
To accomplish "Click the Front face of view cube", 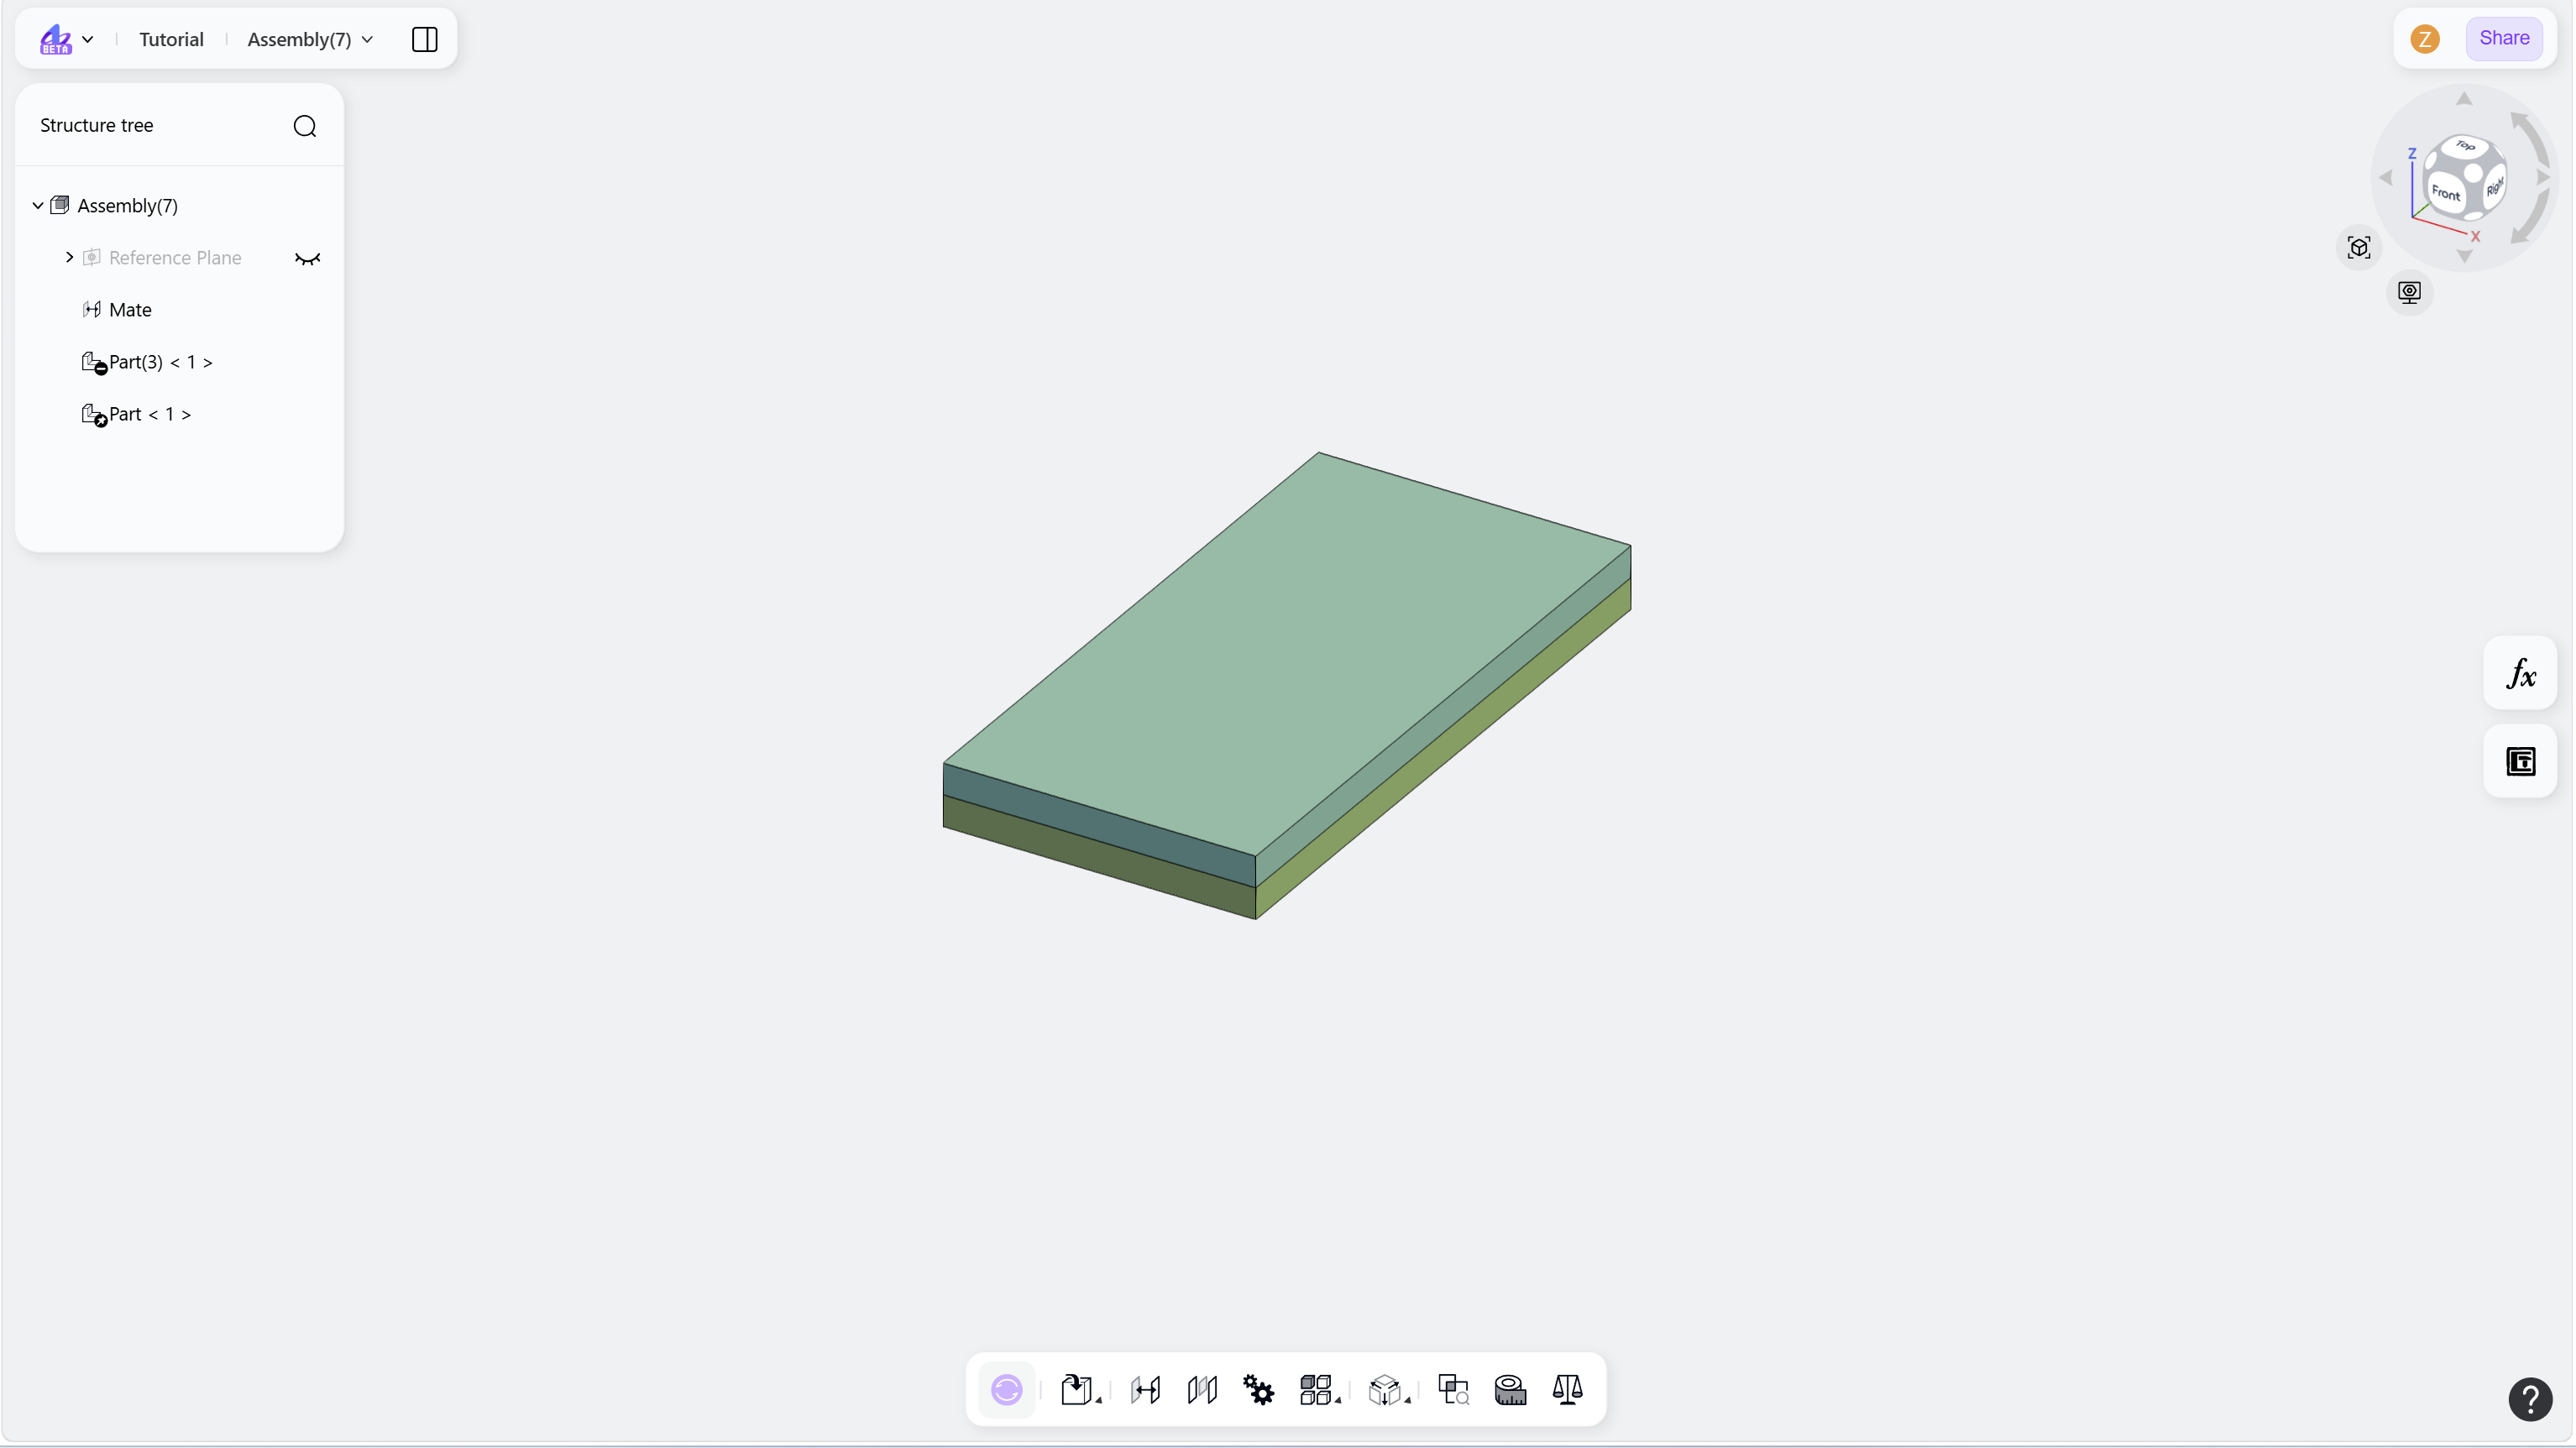I will (x=2445, y=193).
